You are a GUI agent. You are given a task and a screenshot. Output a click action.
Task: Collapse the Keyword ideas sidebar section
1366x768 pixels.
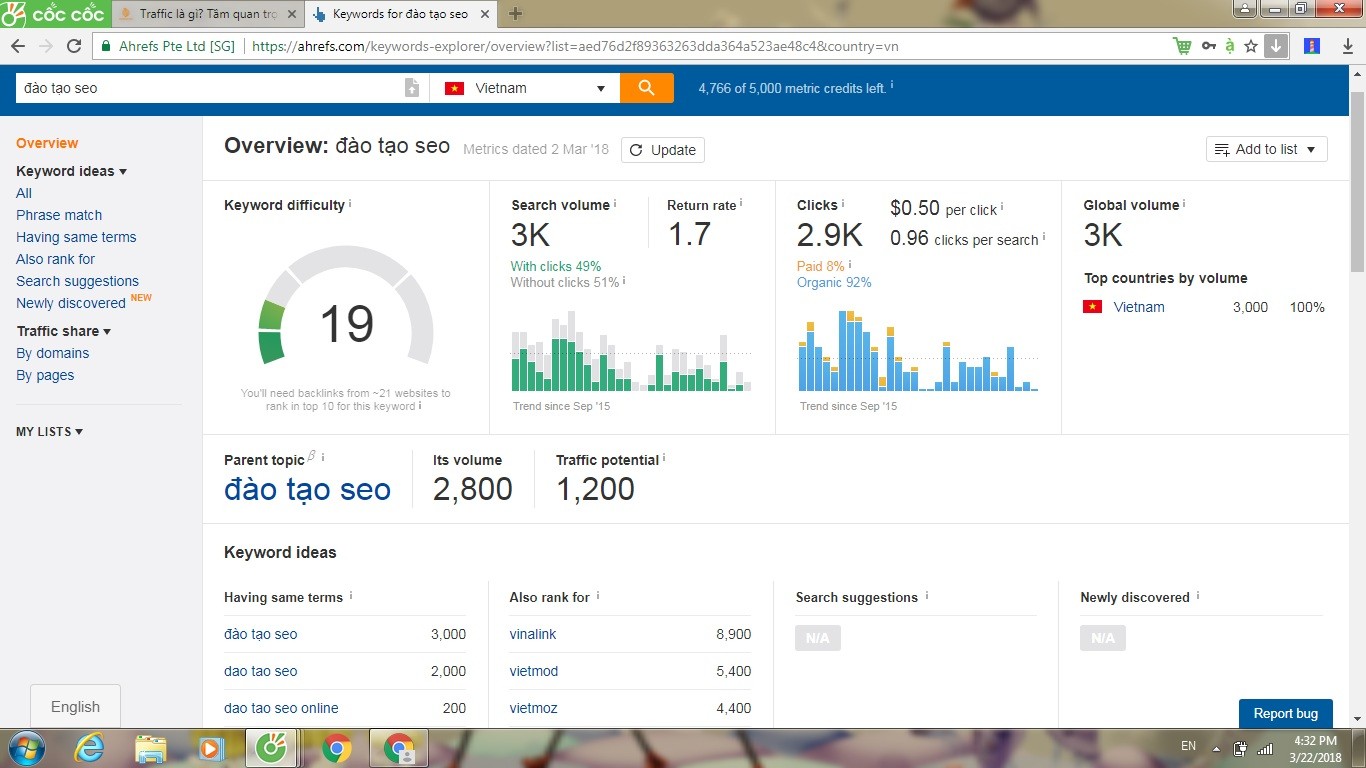pos(72,171)
